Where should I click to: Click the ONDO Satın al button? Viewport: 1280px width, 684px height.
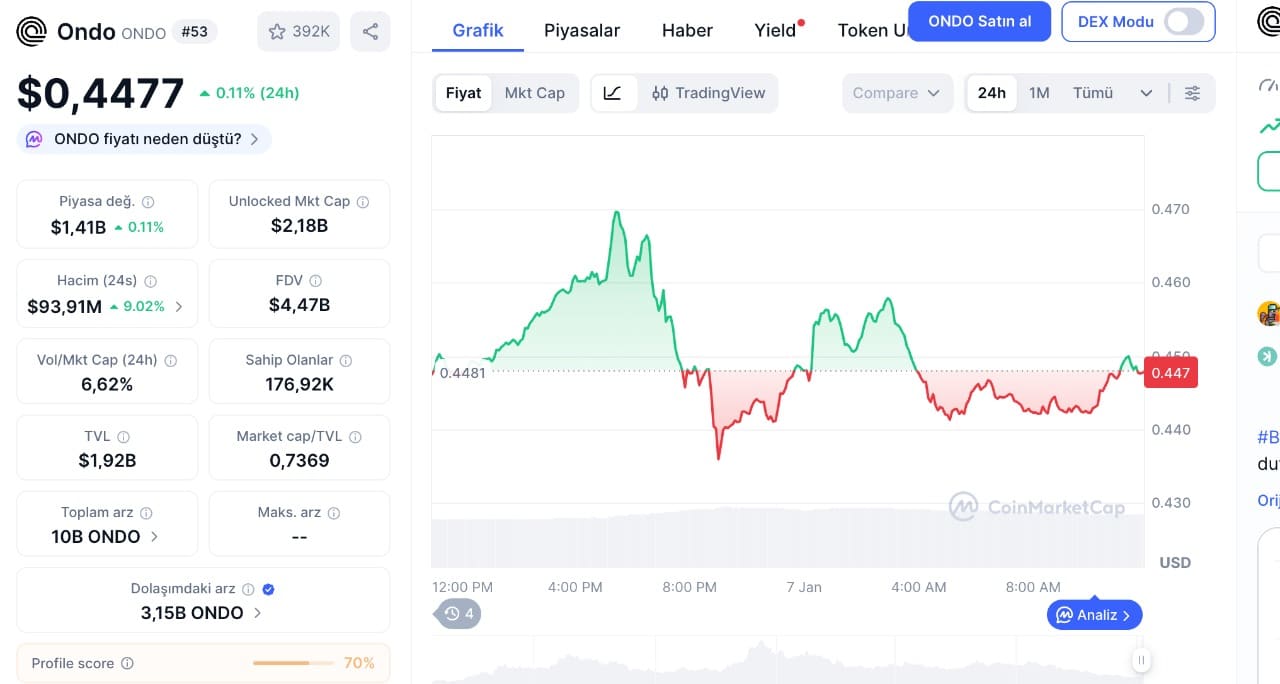click(979, 21)
